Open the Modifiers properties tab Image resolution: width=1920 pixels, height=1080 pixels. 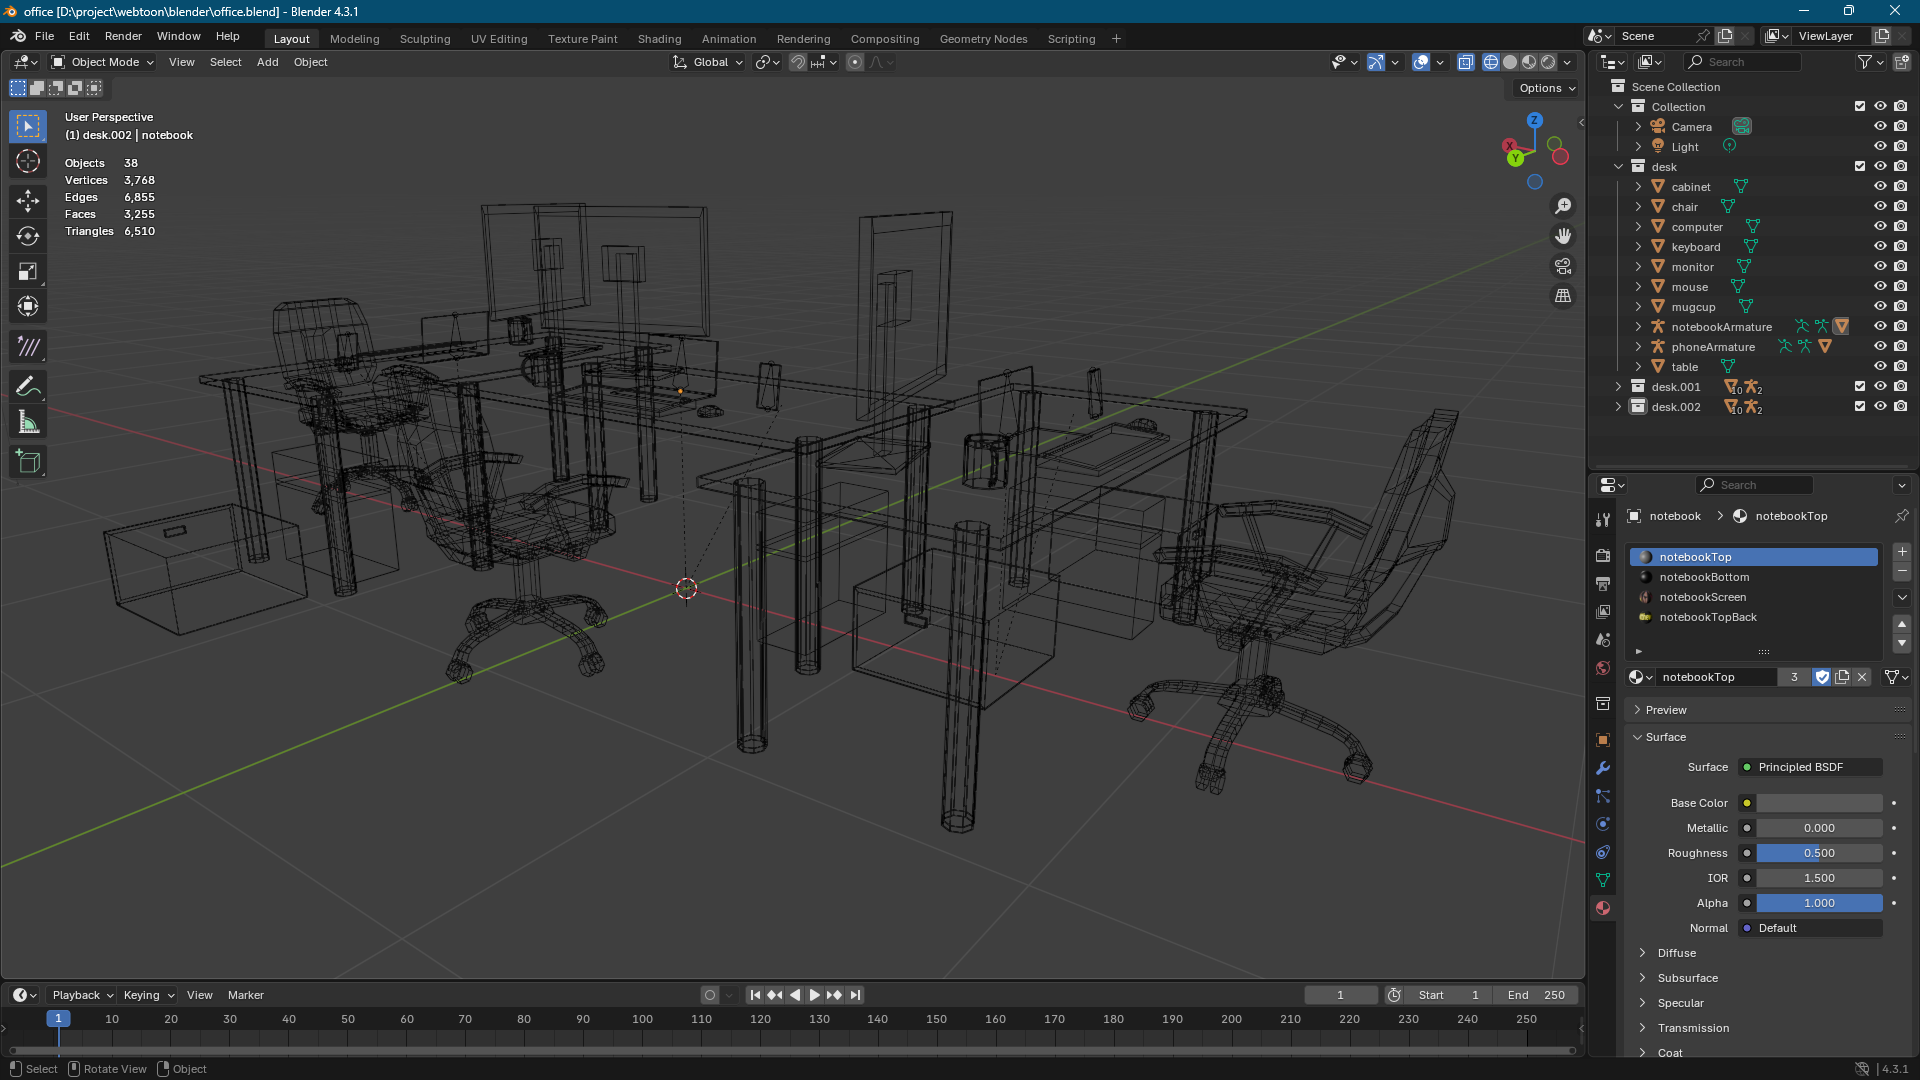(1603, 768)
